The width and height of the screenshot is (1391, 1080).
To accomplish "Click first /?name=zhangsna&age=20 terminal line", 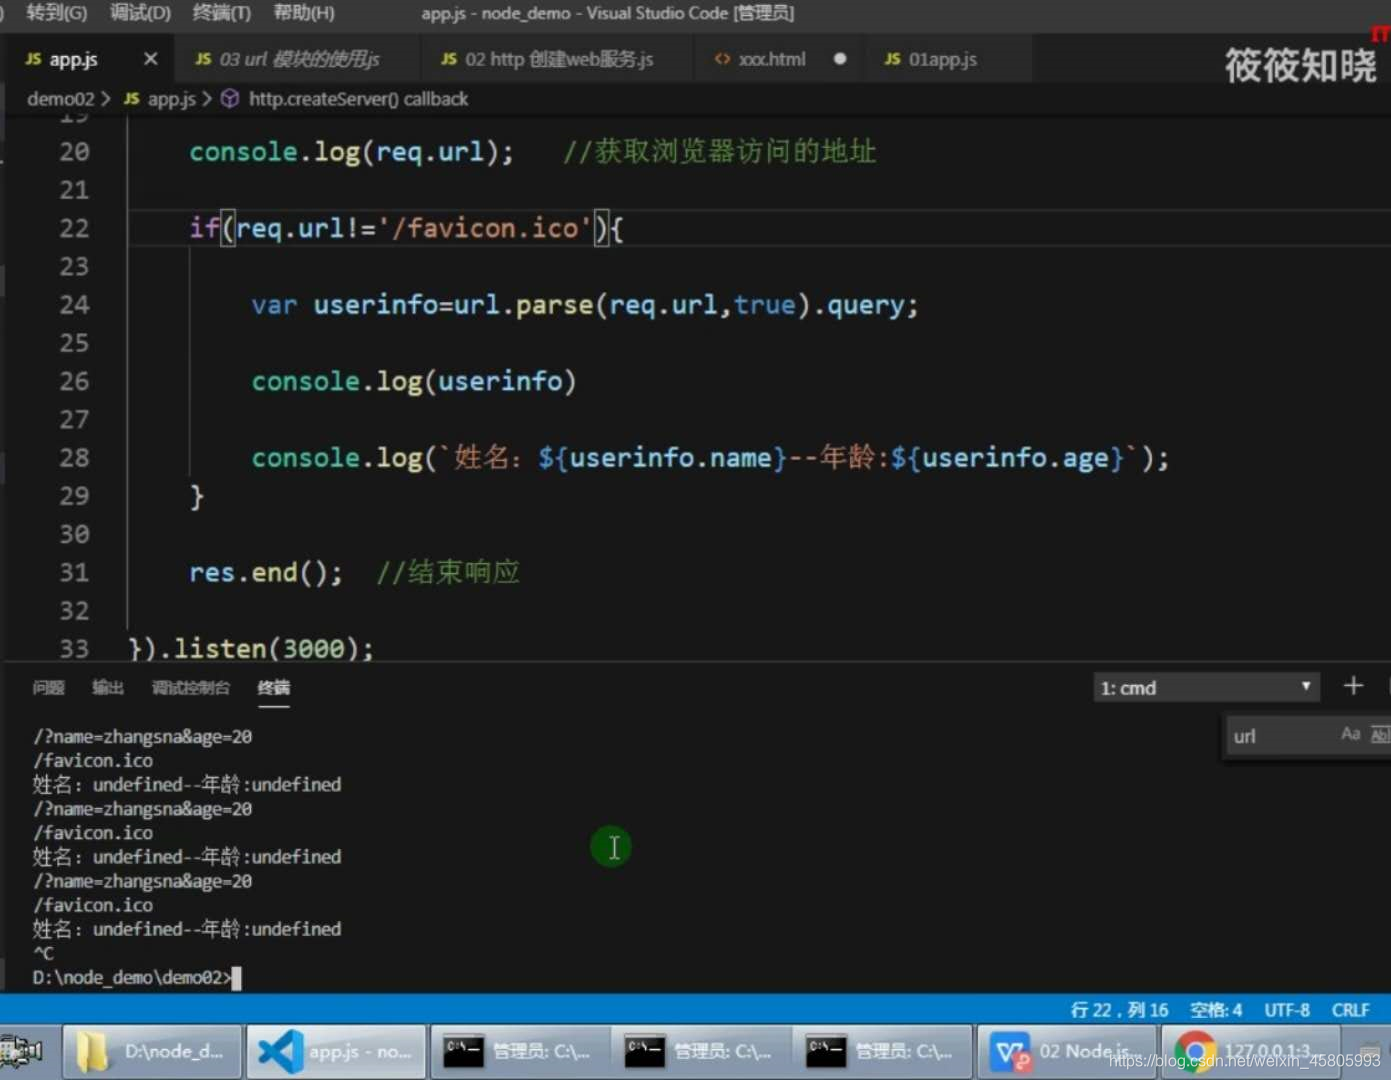I will click(x=142, y=737).
